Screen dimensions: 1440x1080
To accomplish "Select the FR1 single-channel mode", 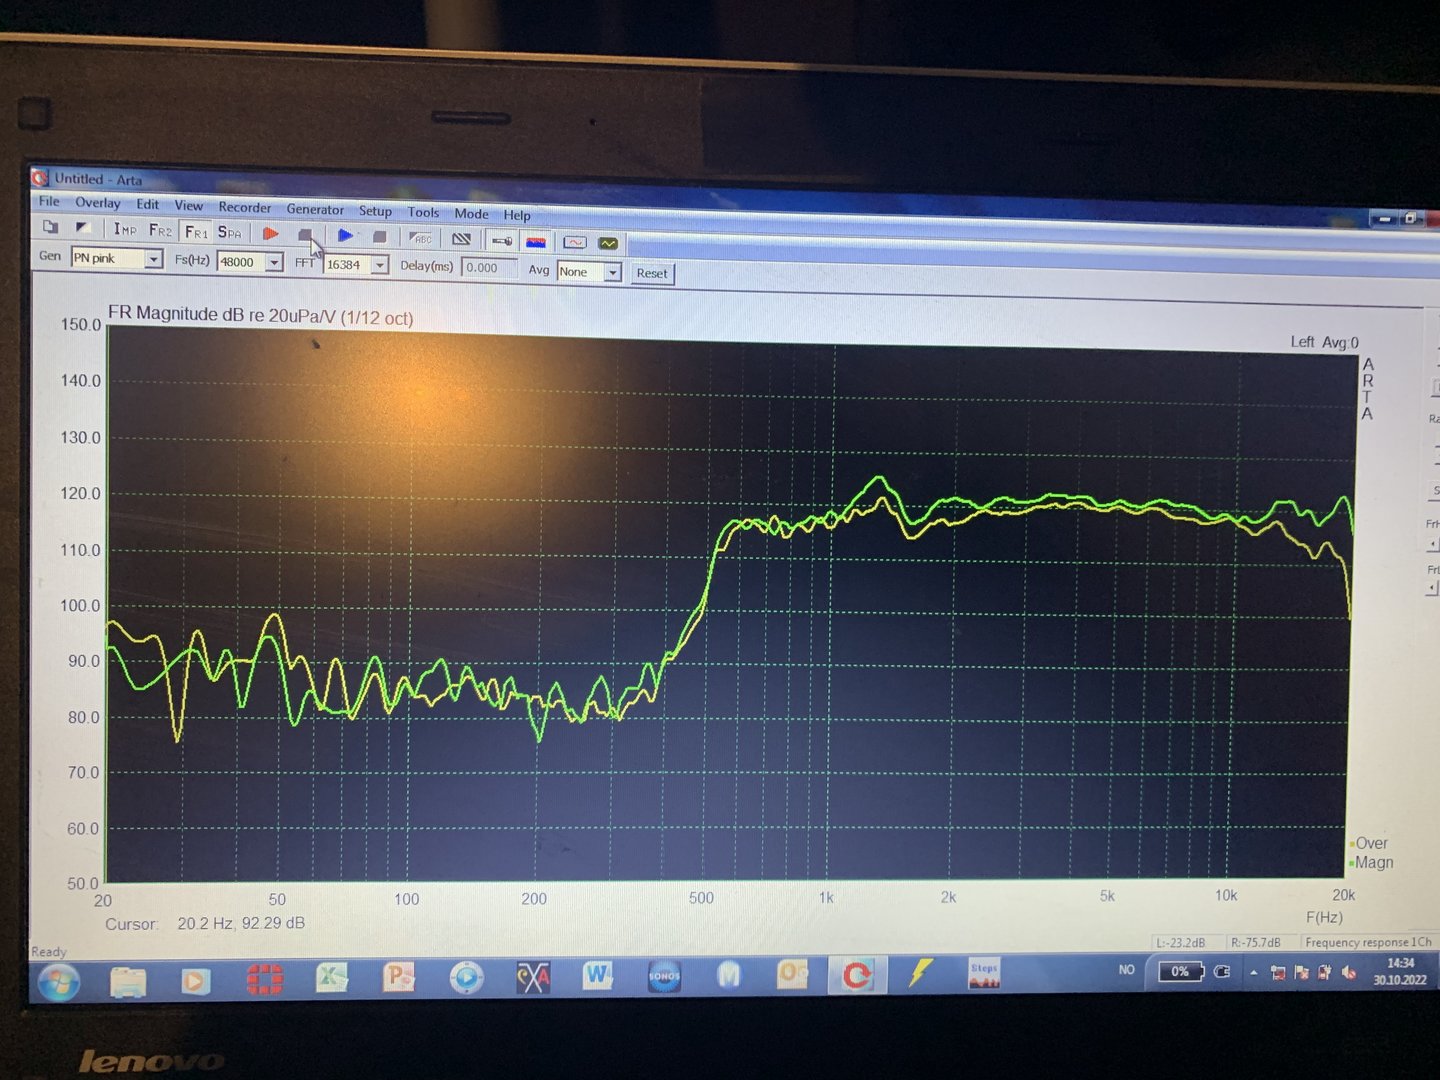I will click(196, 231).
